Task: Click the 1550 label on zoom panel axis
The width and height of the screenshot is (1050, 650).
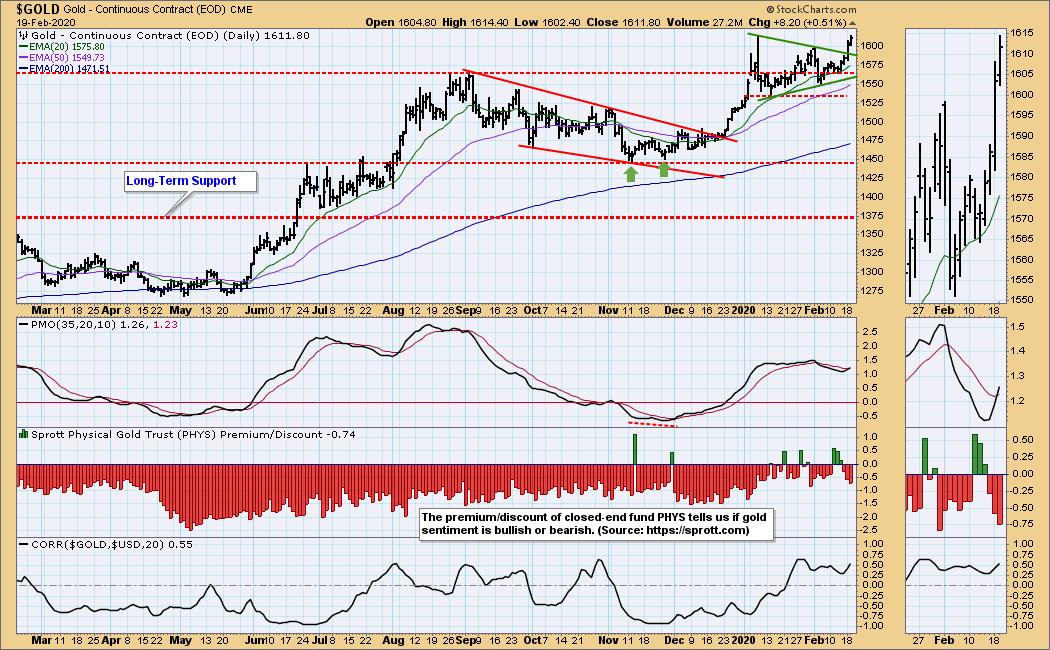Action: pos(1021,301)
